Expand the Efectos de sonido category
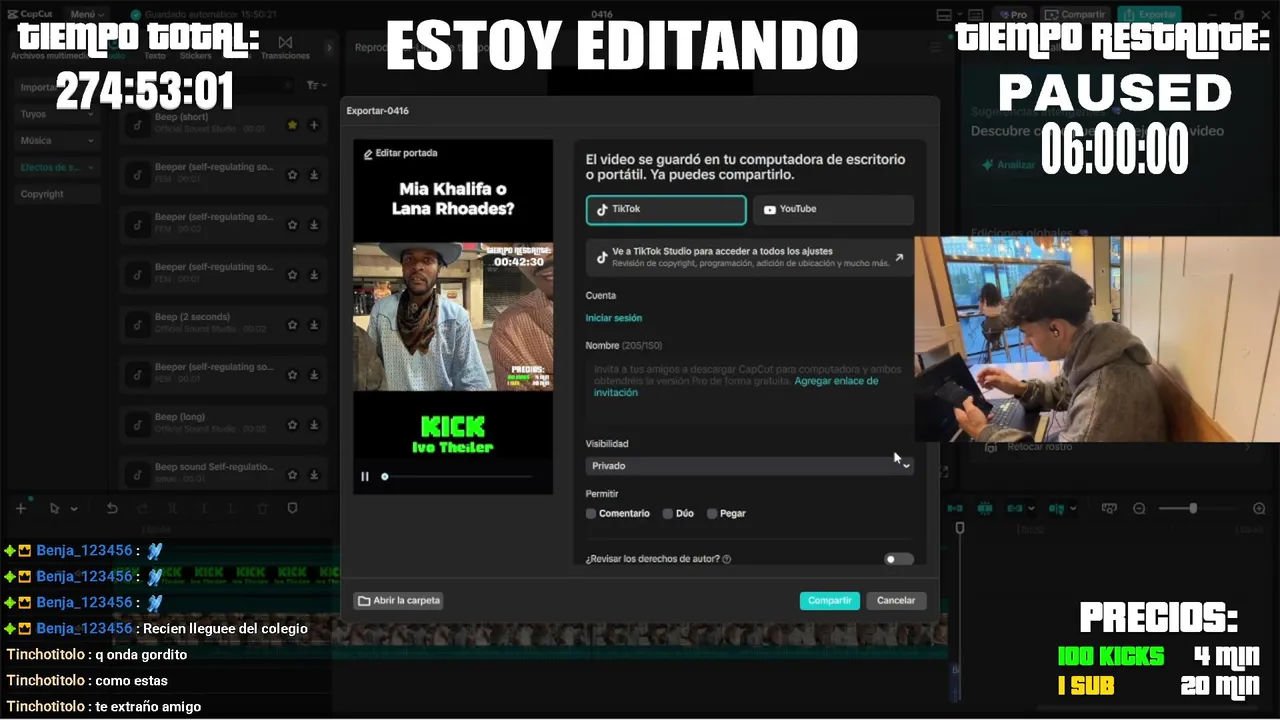 point(57,168)
